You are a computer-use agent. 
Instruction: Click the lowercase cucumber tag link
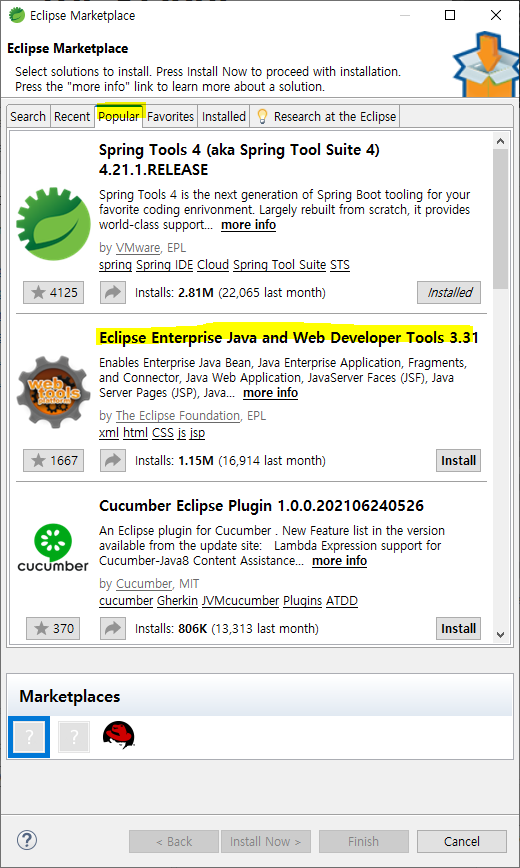(126, 600)
